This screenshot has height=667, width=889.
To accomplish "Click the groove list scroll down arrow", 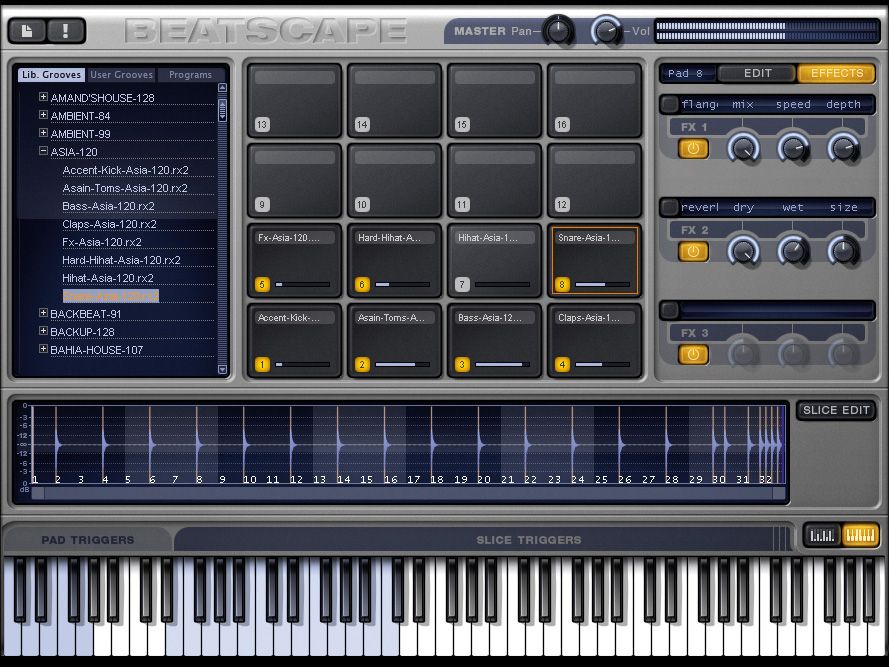I will 222,369.
